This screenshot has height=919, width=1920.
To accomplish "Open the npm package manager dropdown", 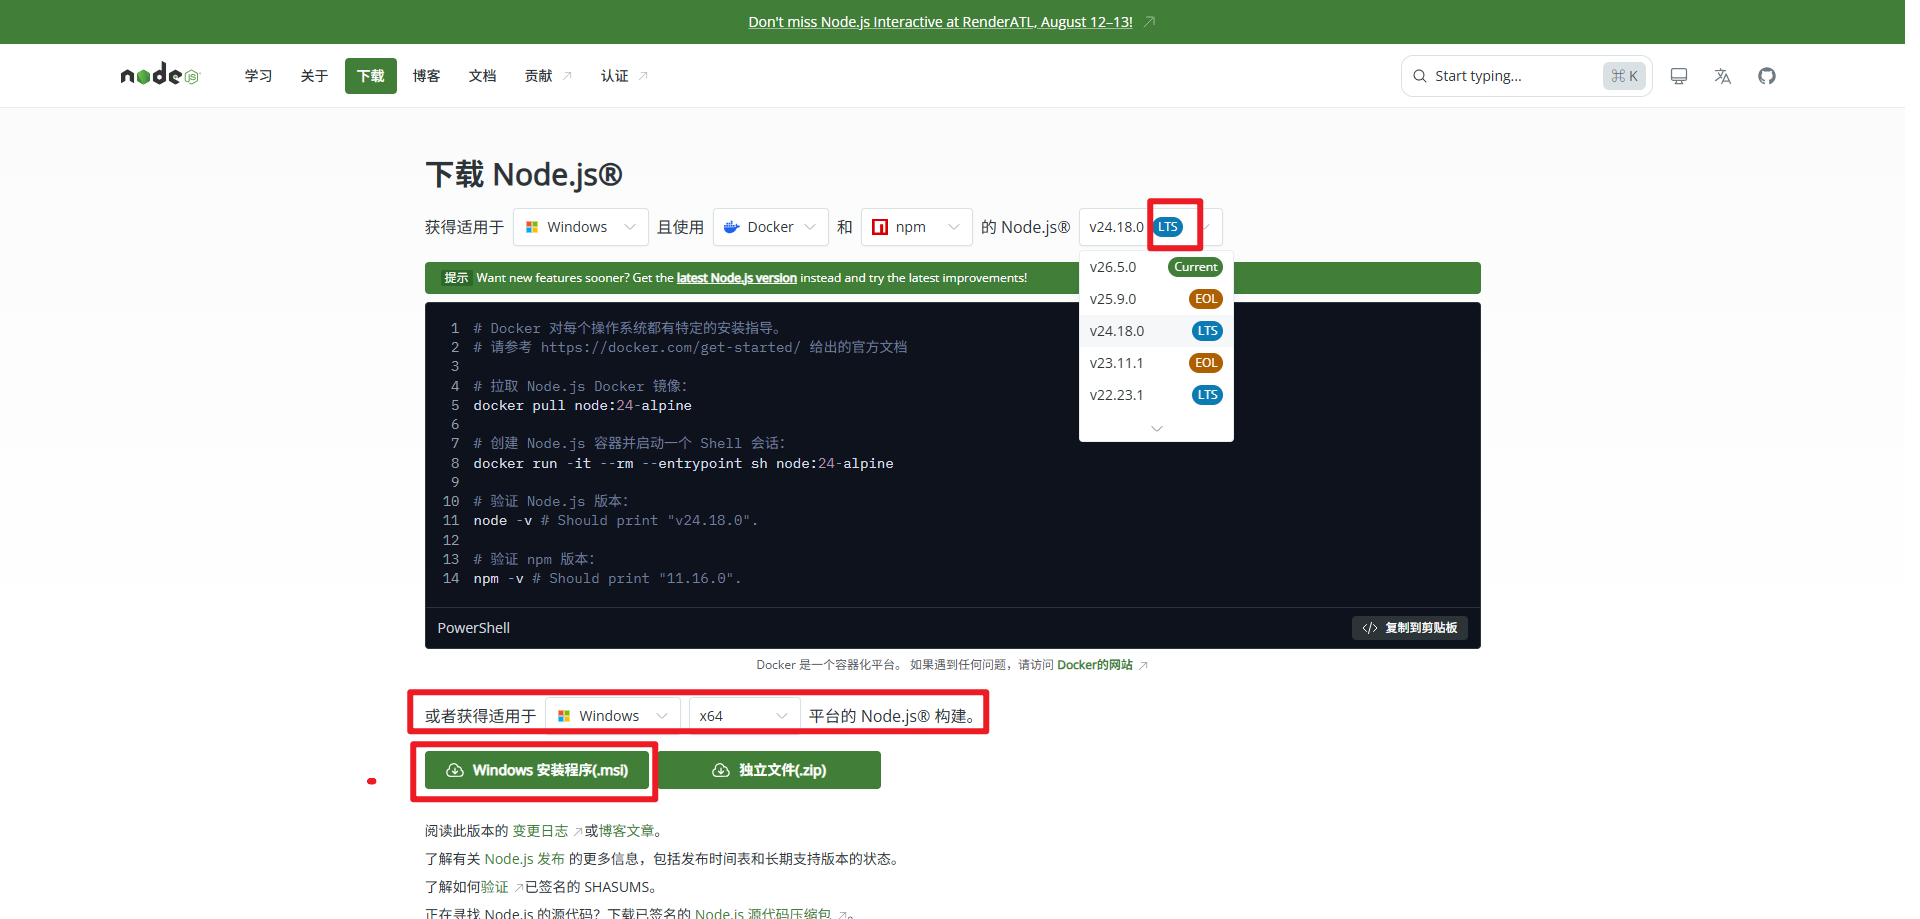I will coord(917,227).
